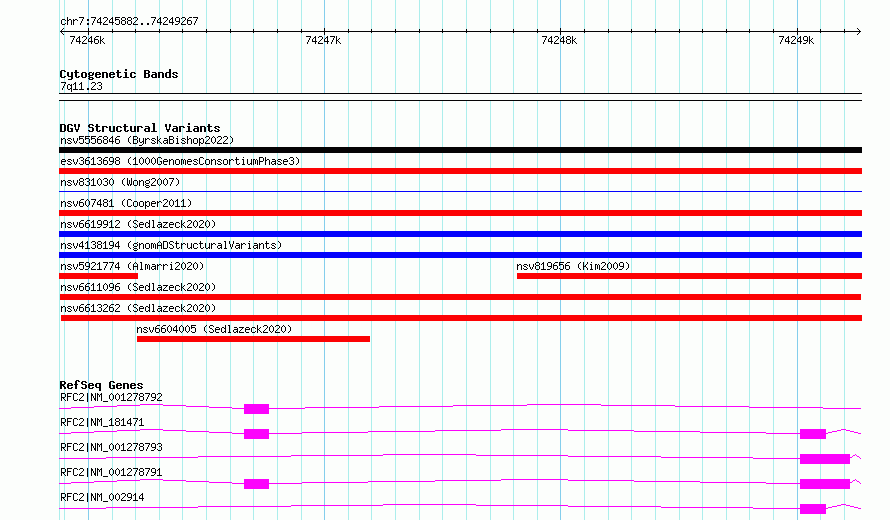The image size is (890, 520).
Task: Click the 74246k ruler position label
Action: [x=87, y=40]
